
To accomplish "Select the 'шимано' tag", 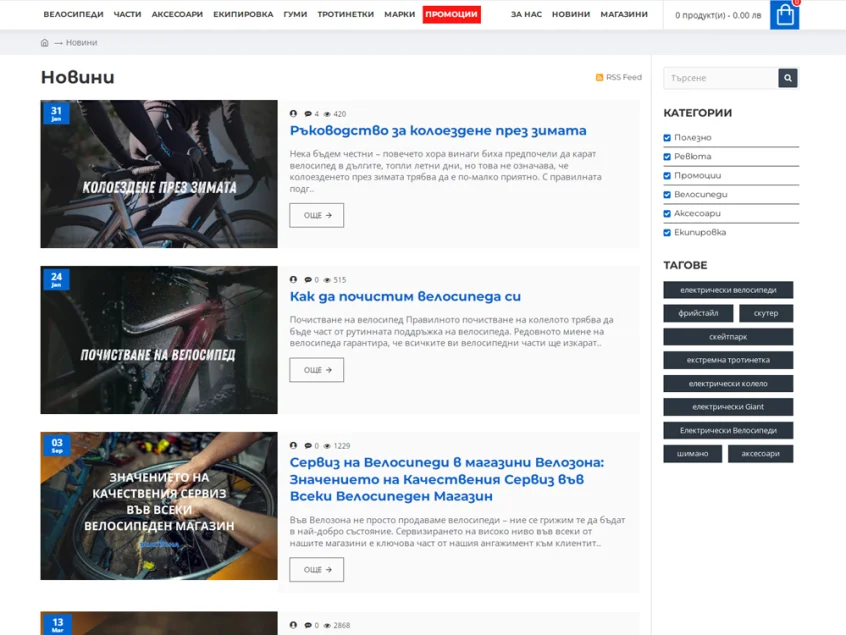I will [x=693, y=454].
